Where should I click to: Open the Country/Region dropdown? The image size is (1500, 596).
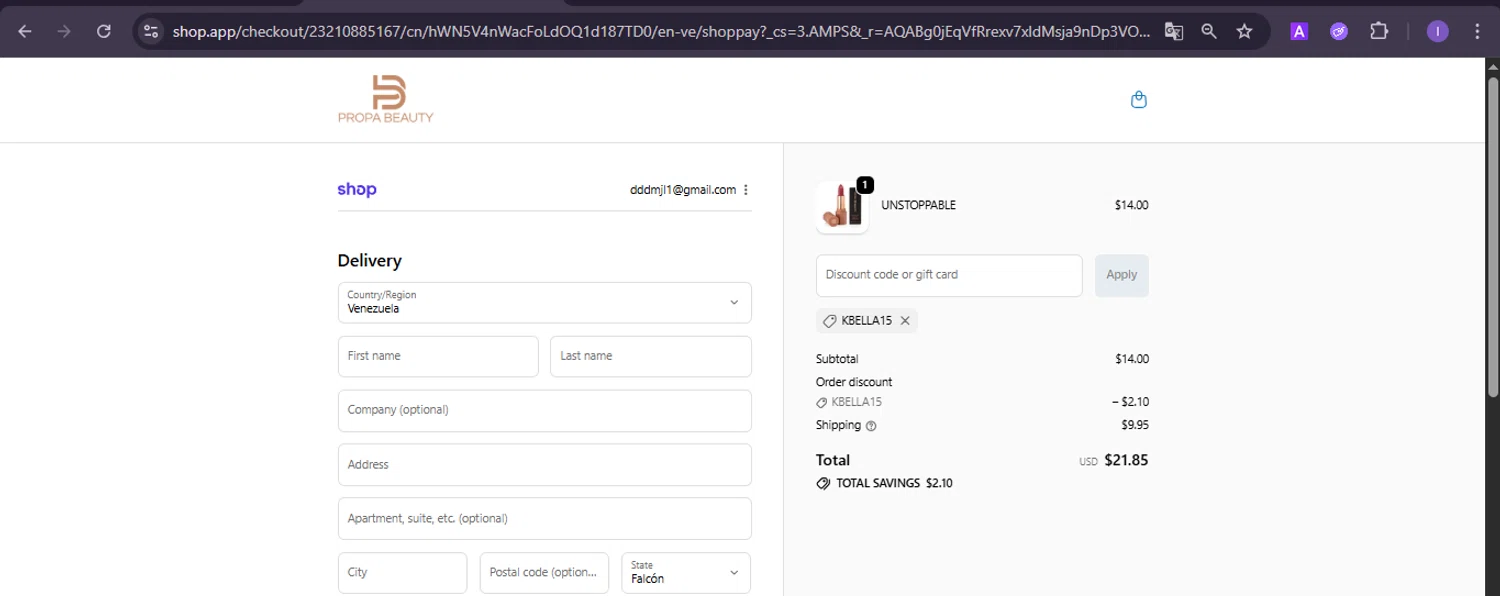click(x=545, y=302)
